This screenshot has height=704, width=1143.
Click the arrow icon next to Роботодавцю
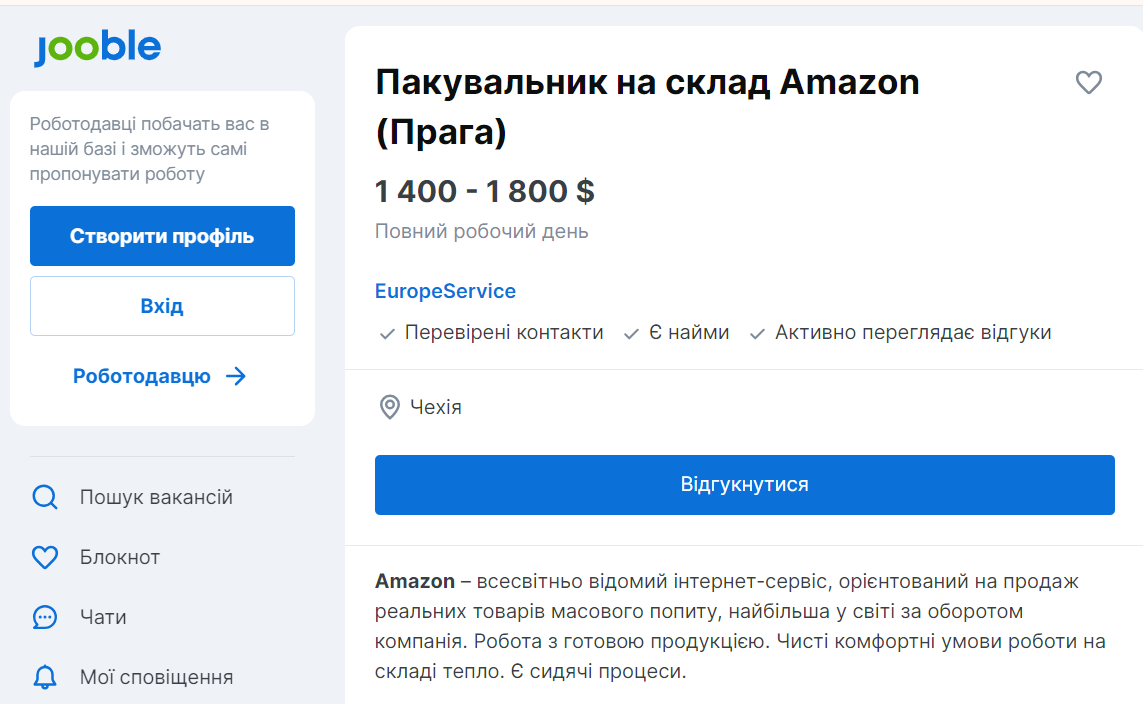237,376
